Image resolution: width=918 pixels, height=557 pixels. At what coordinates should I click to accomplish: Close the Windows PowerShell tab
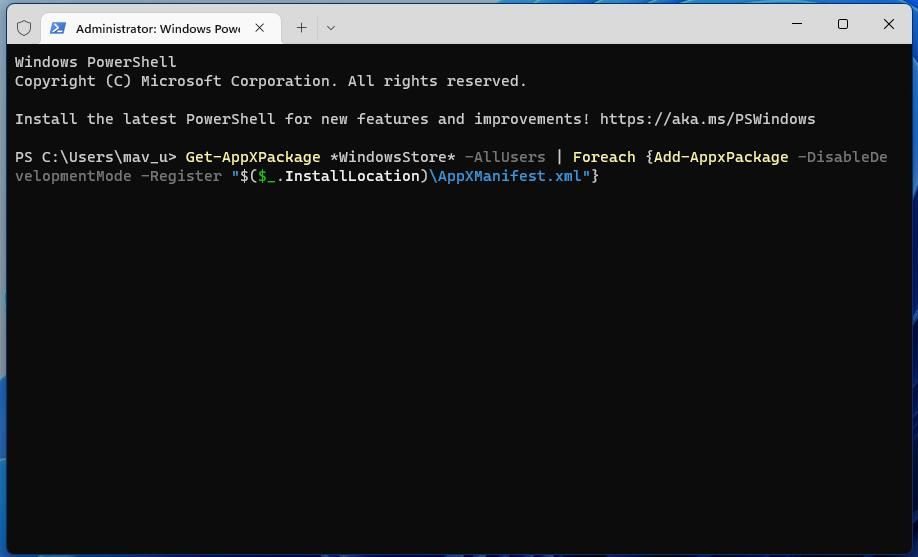260,28
